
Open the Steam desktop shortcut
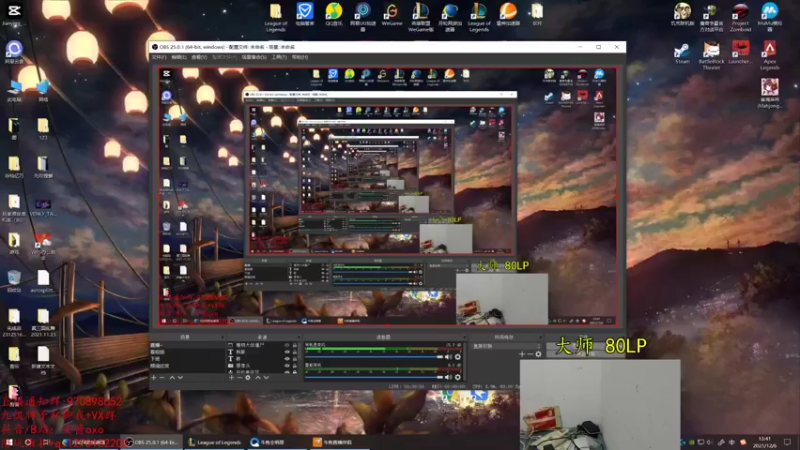682,54
